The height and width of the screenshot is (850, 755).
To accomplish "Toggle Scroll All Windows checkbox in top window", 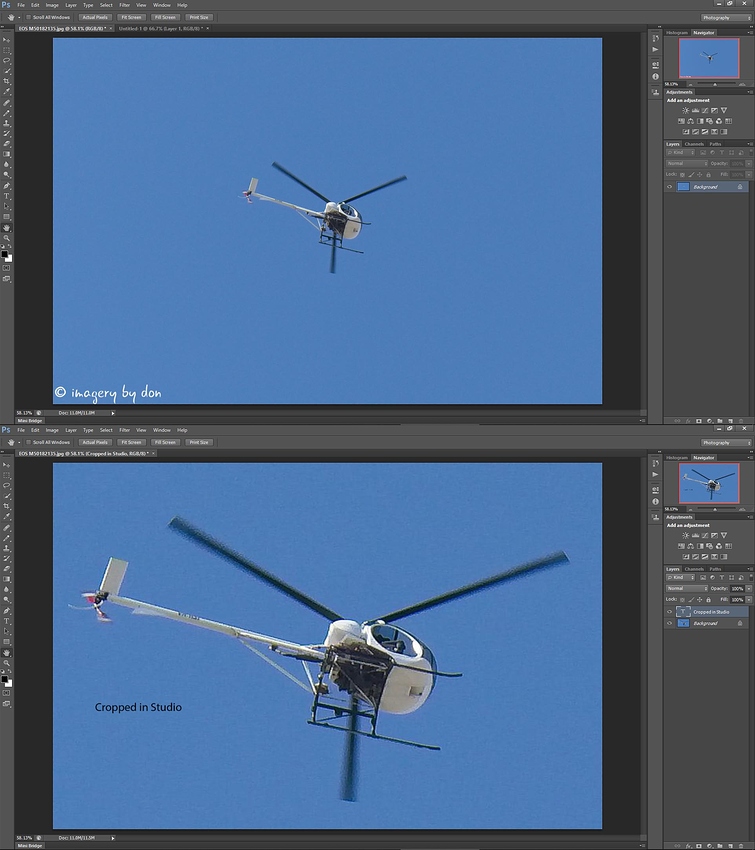I will tap(29, 17).
